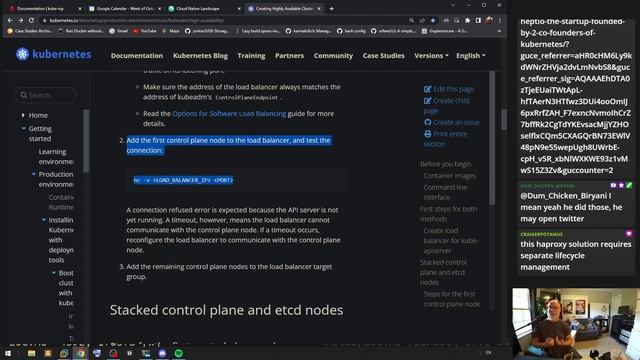Jump to Steps for the first control plane node
Image resolution: width=640 pixels, height=360 pixels.
[x=451, y=299]
